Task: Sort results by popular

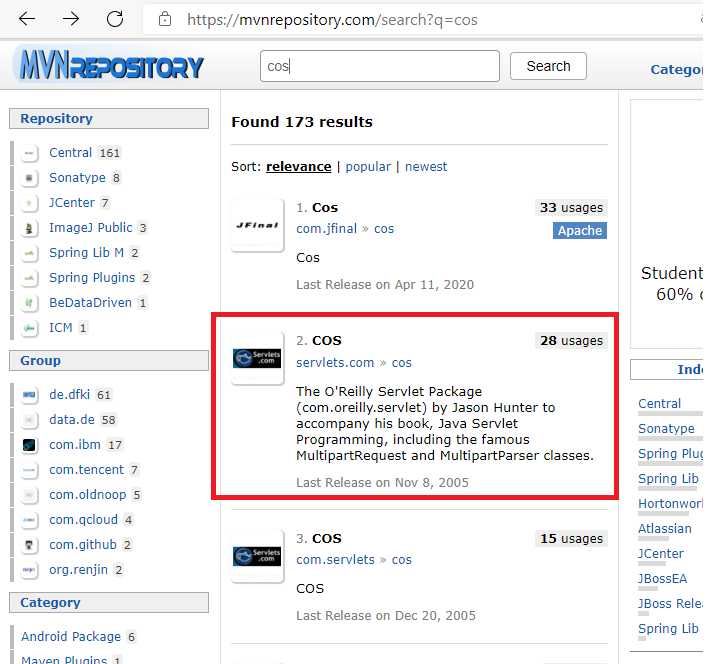Action: (368, 167)
